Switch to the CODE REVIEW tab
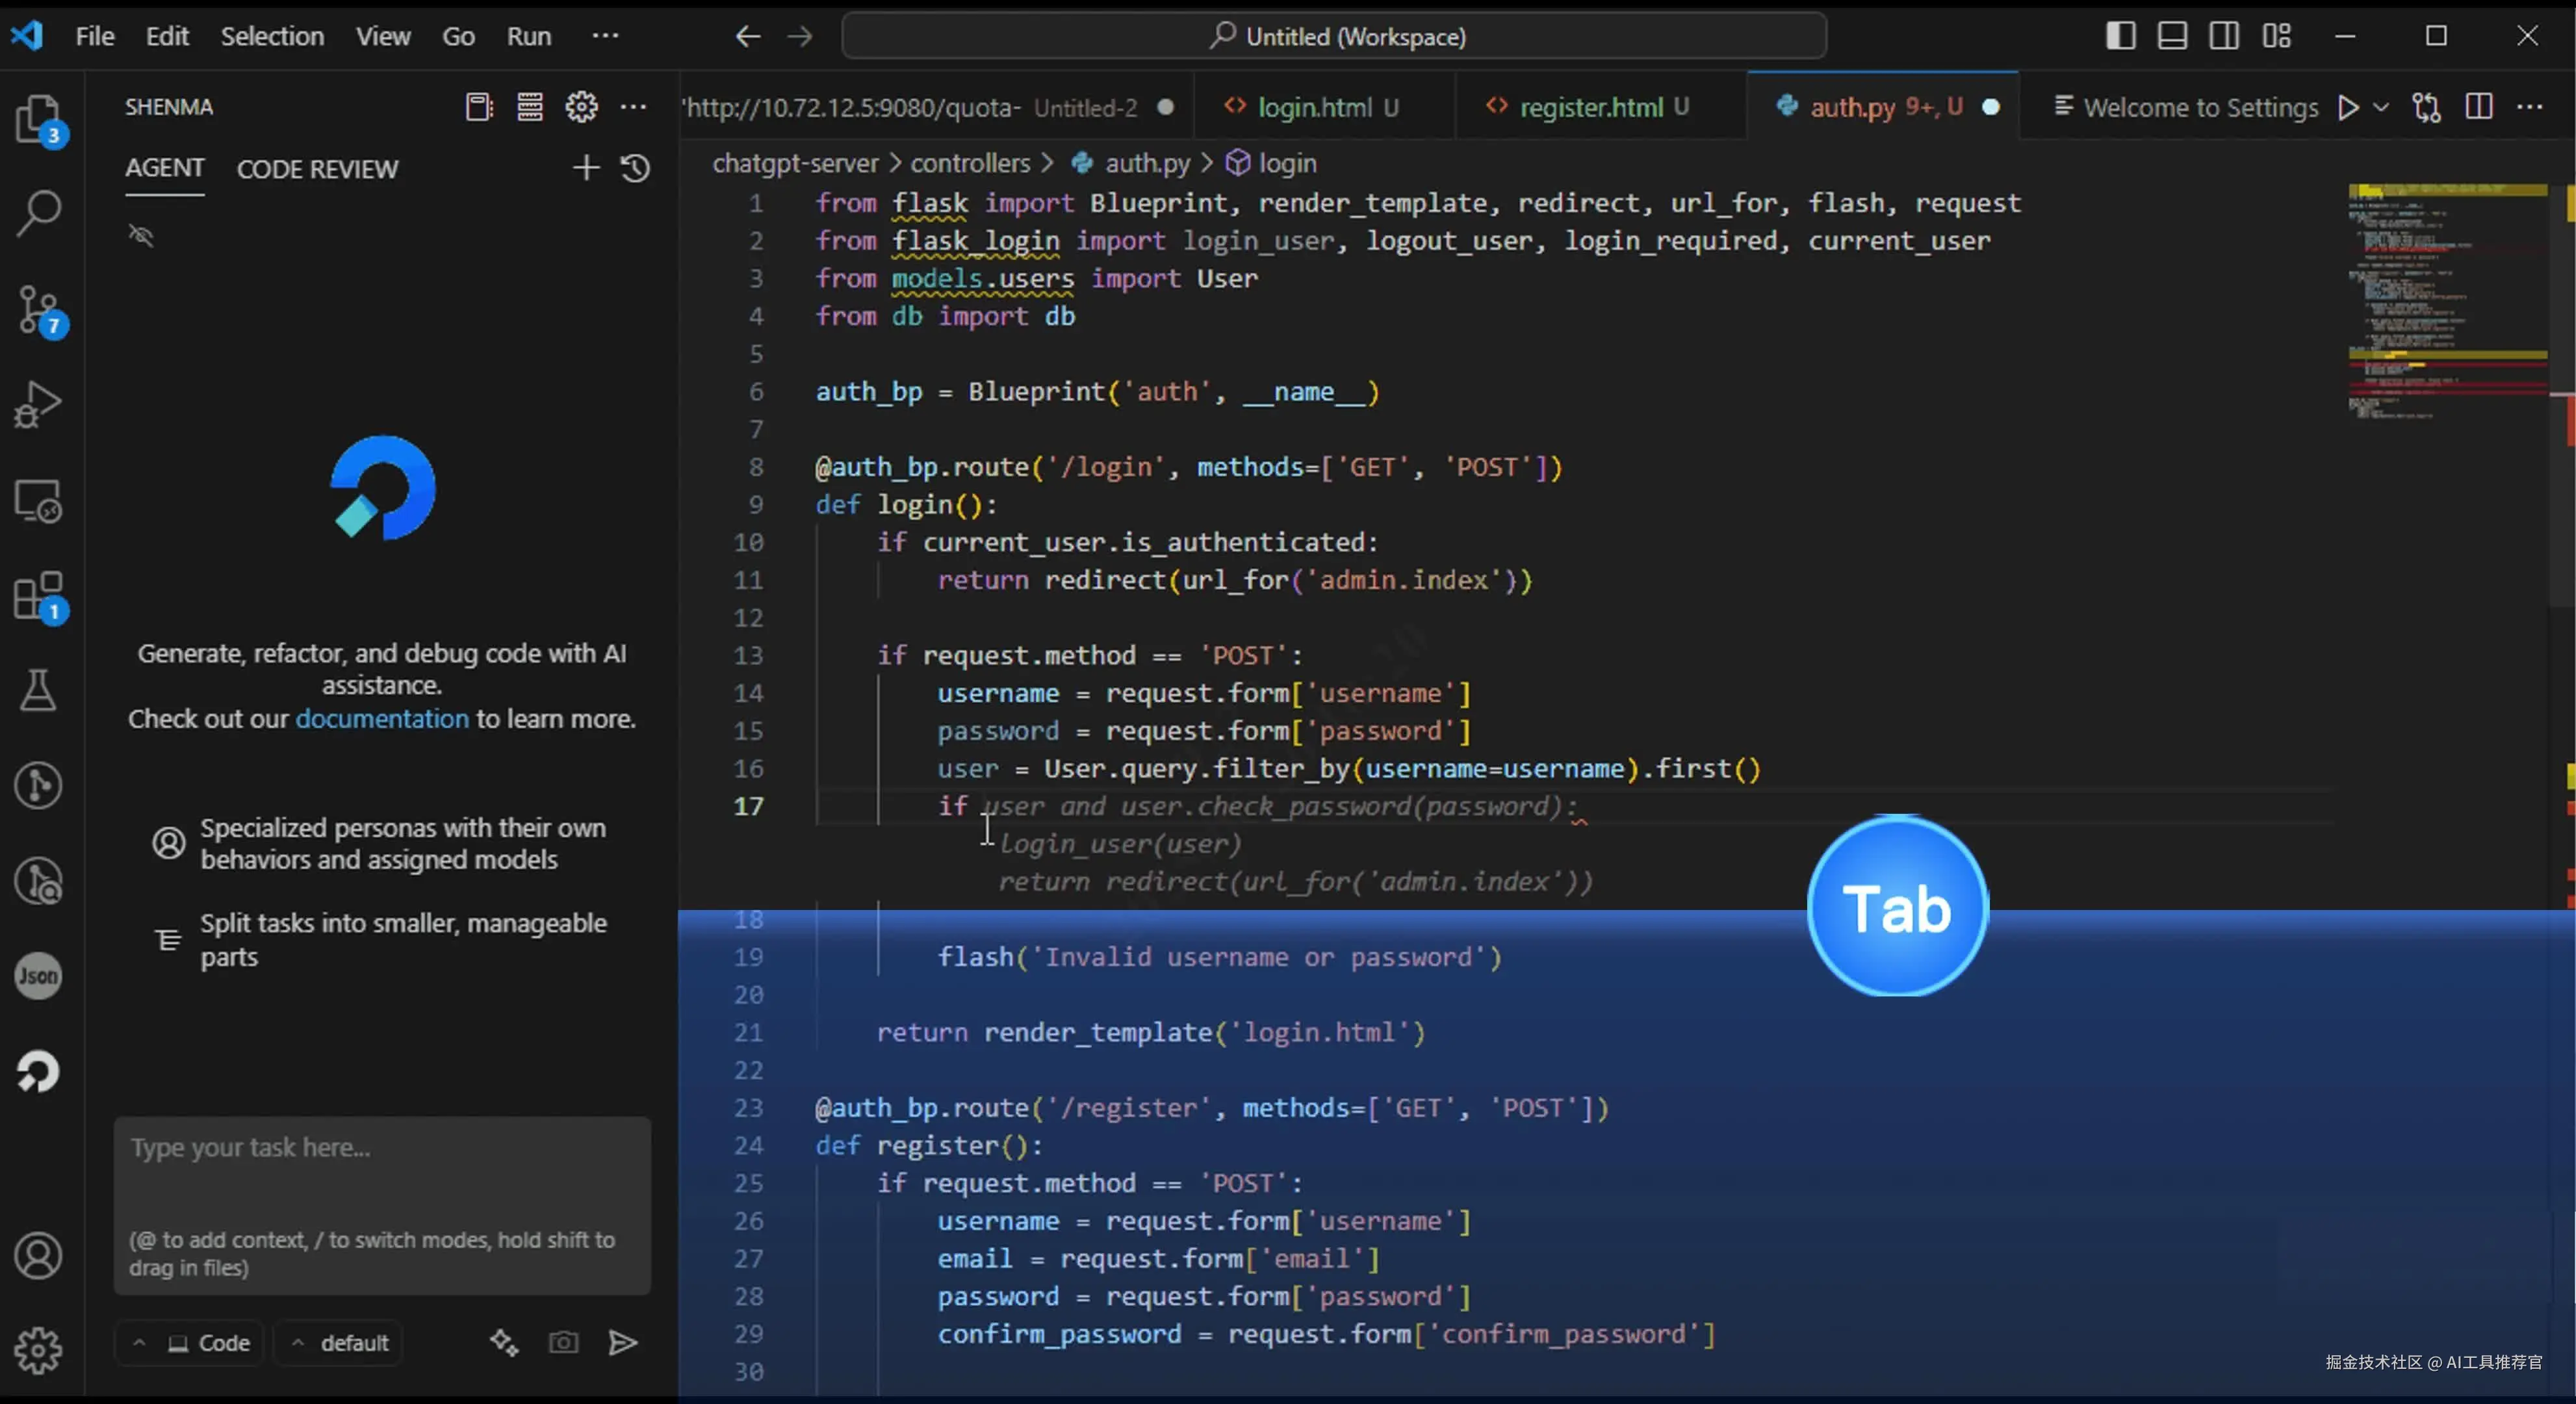Screen dimensions: 2576x1404 [x=317, y=169]
